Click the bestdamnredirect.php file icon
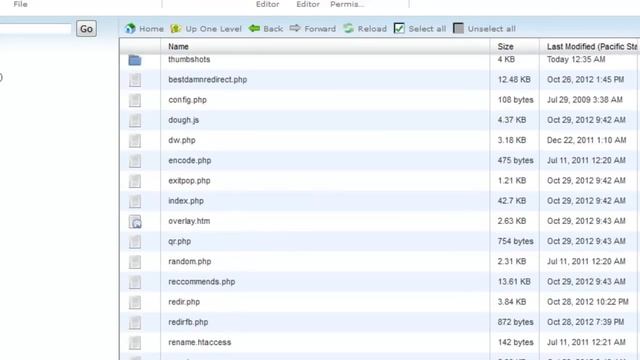This screenshot has width=640, height=360. pos(135,80)
